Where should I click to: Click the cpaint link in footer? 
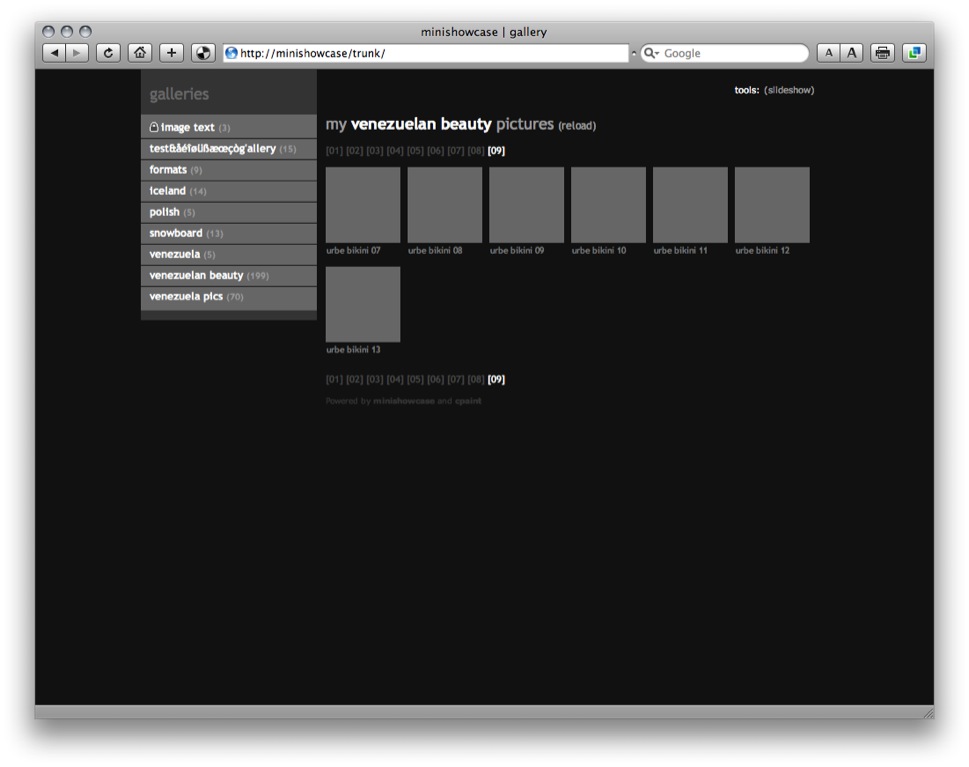(468, 401)
